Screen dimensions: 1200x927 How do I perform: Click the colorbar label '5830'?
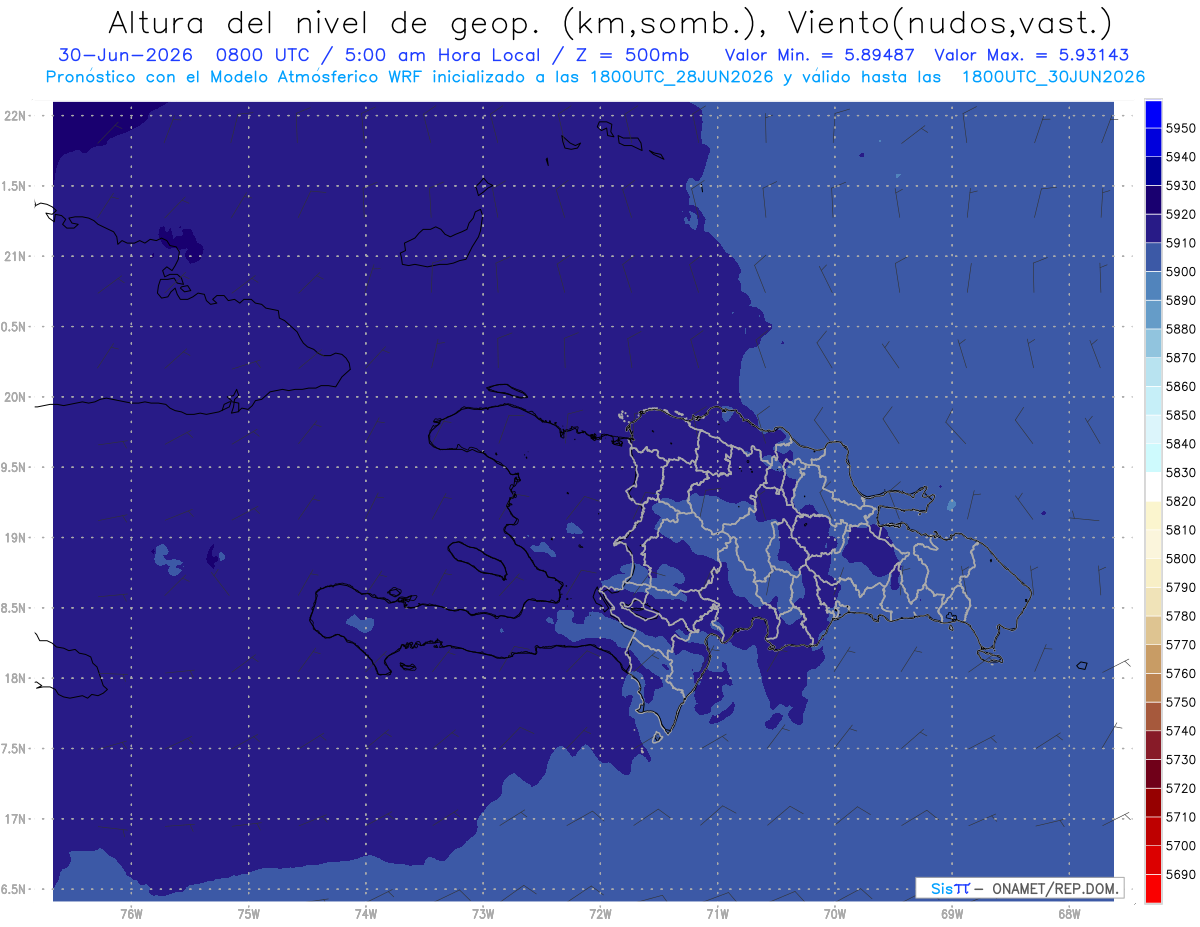[1181, 472]
